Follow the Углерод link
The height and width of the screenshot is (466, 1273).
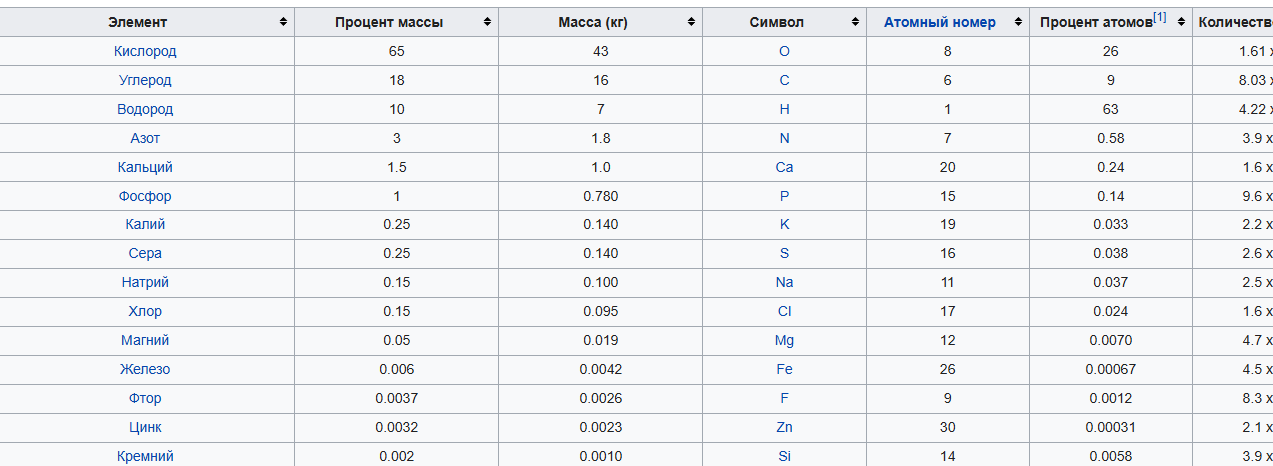click(x=145, y=80)
